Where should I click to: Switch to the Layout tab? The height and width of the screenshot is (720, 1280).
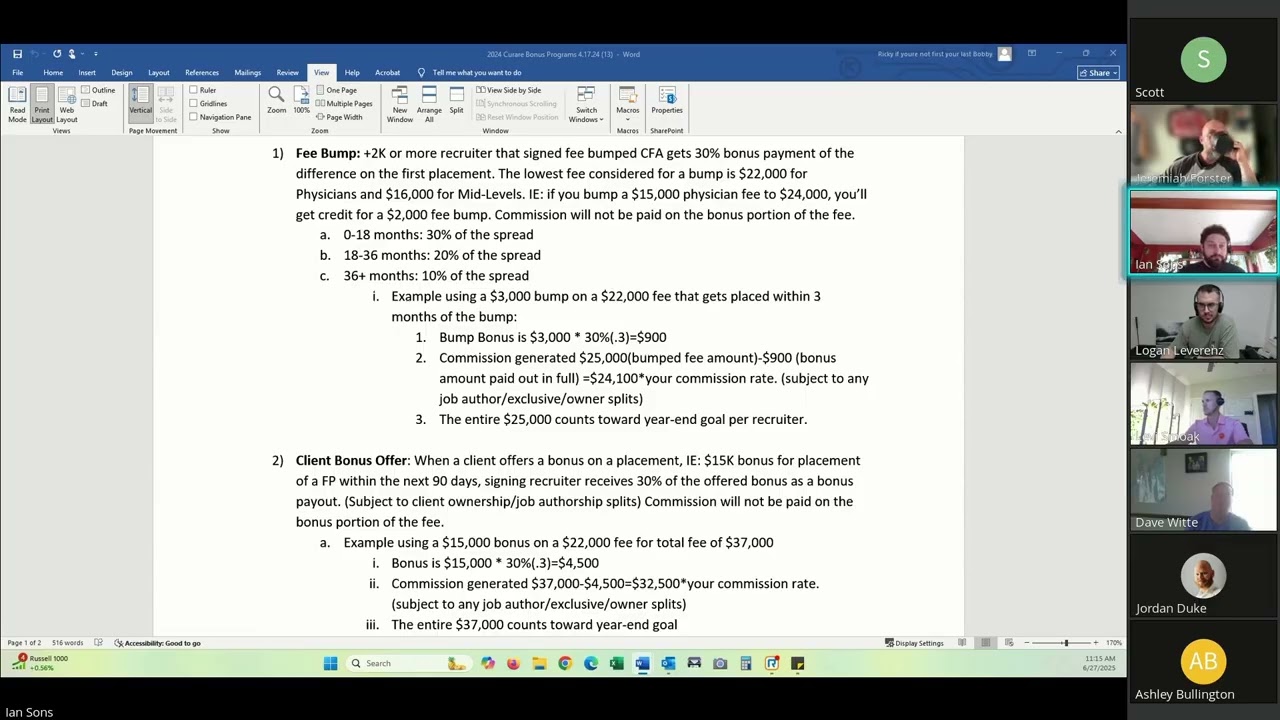point(159,73)
